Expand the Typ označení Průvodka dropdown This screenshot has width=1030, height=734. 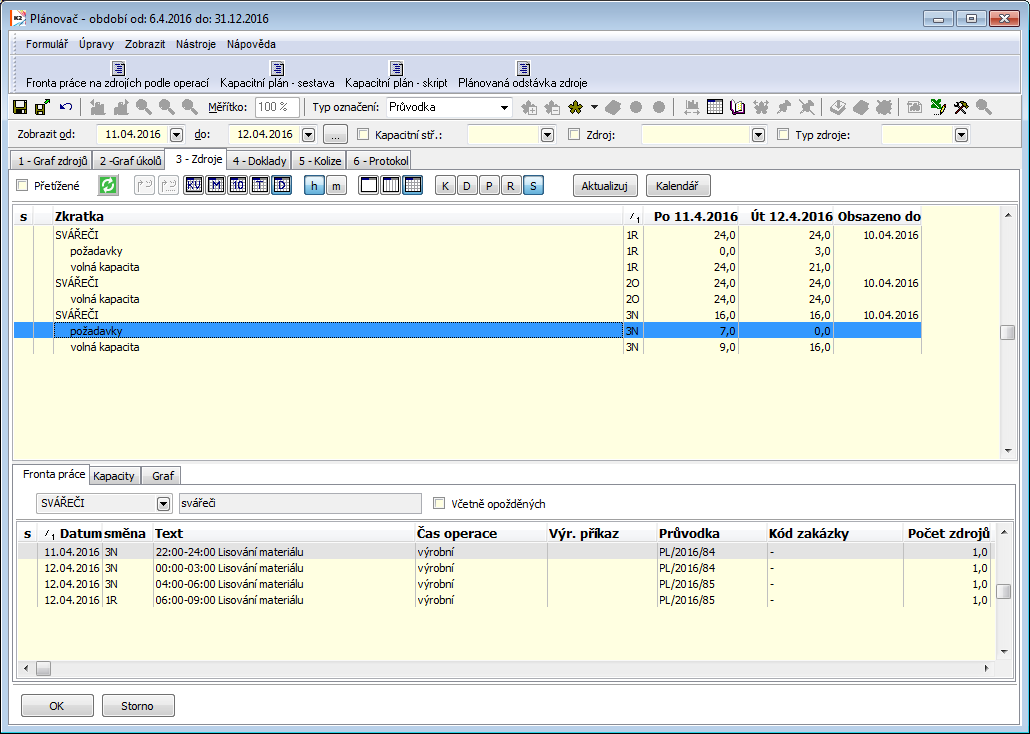point(505,107)
